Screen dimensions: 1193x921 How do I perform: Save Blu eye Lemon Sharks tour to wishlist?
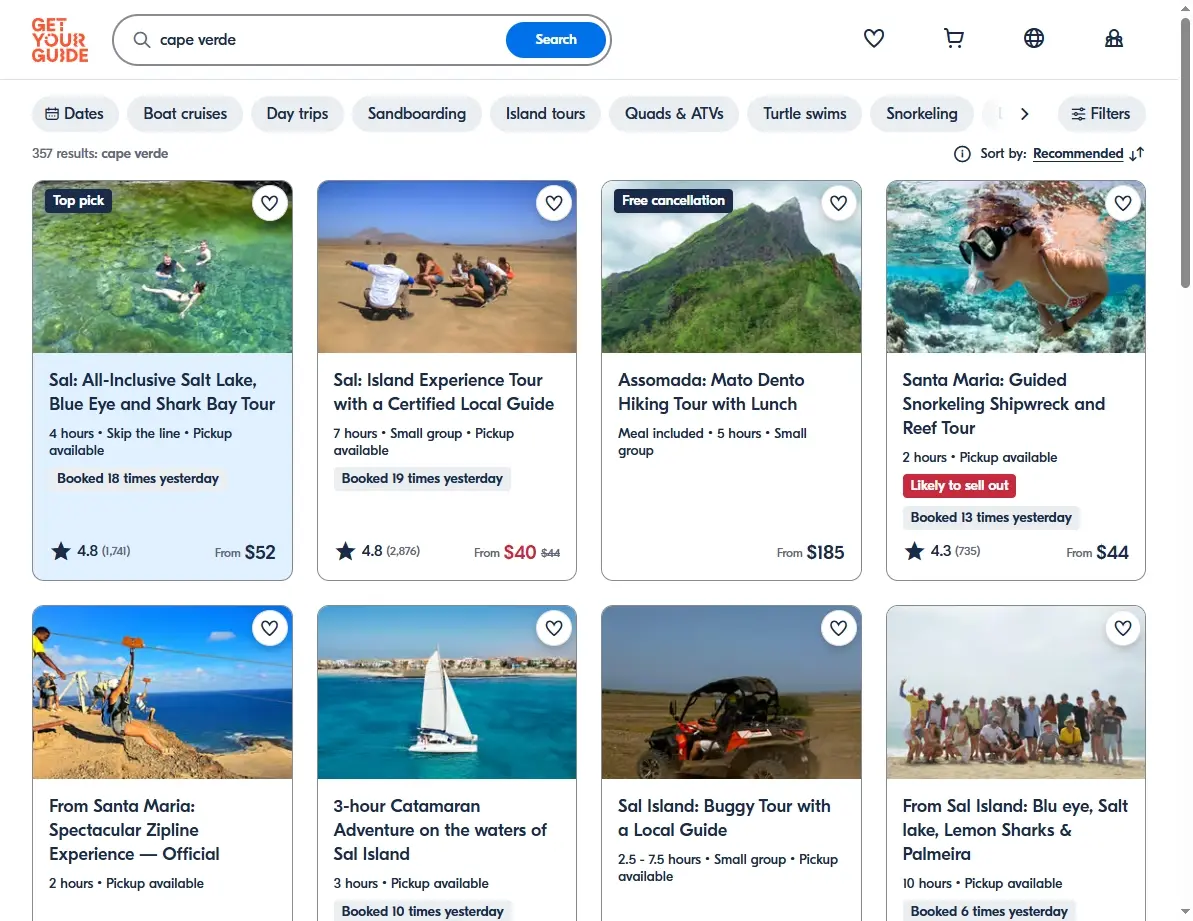point(1123,628)
